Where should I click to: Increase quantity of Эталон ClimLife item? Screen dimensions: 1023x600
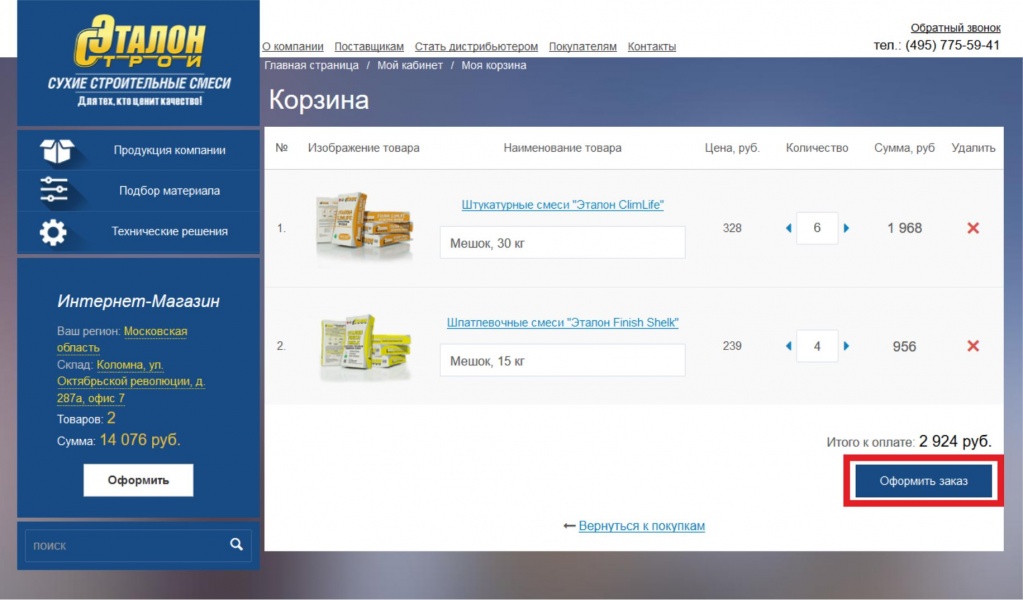pos(846,228)
